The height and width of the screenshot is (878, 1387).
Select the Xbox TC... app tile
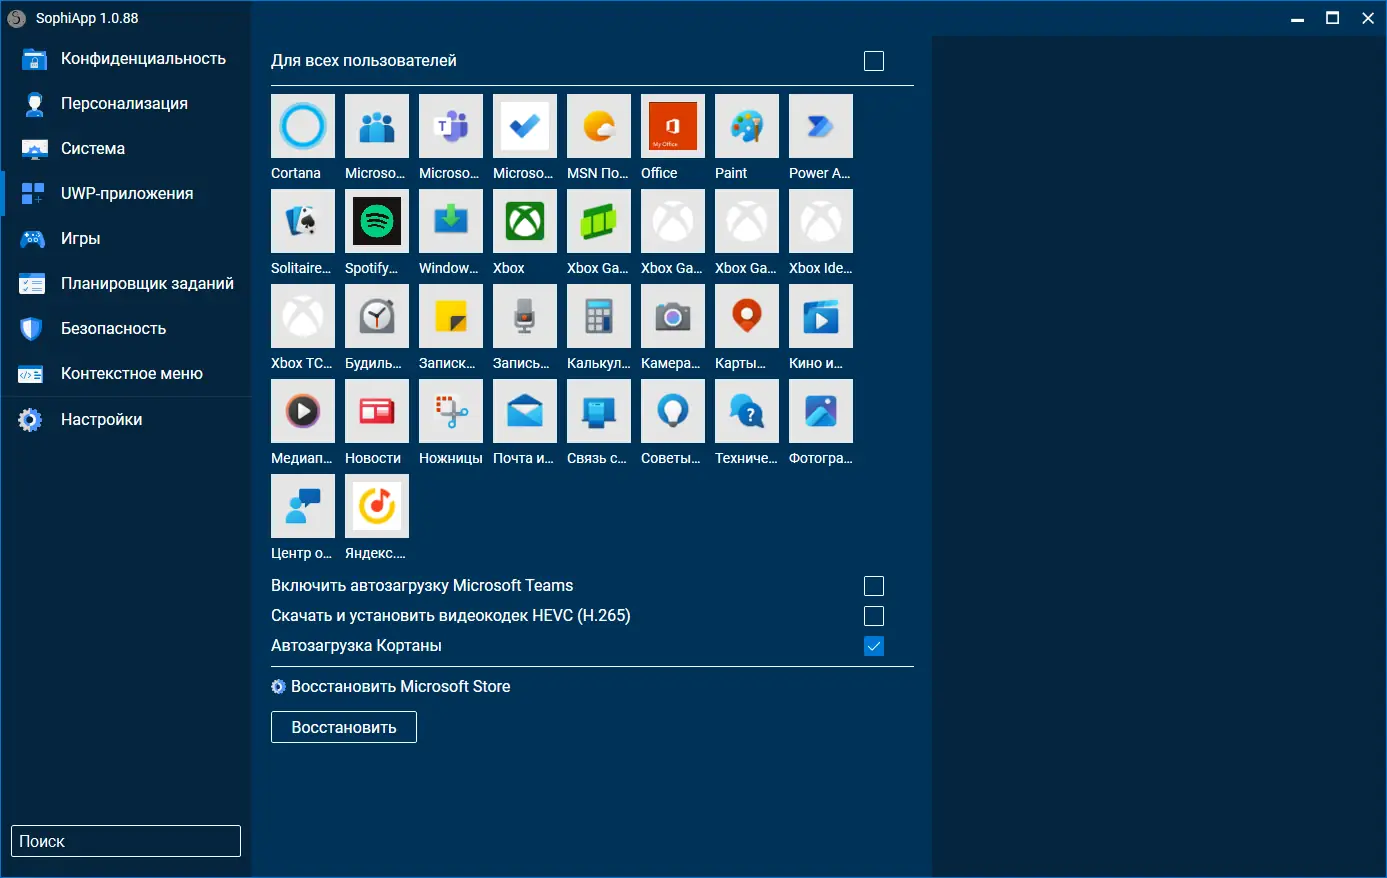pyautogui.click(x=303, y=316)
